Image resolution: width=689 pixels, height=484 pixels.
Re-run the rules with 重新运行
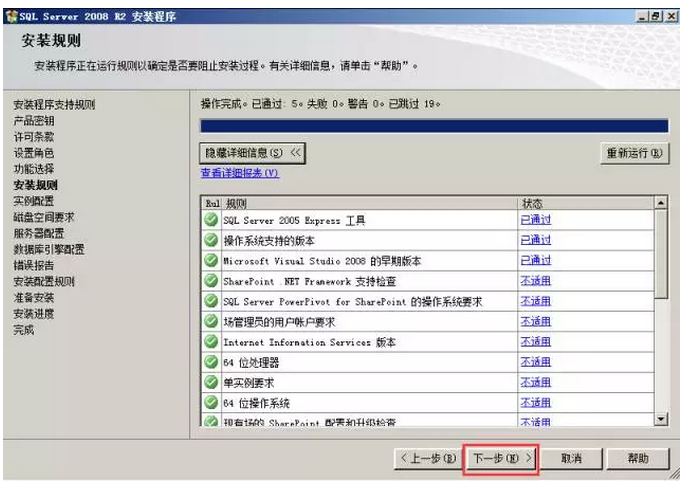tap(635, 153)
